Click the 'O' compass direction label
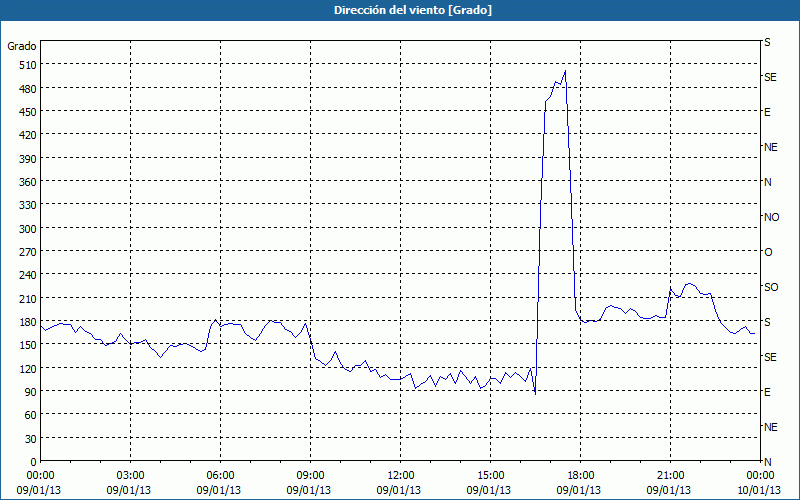This screenshot has width=800, height=500. [768, 252]
